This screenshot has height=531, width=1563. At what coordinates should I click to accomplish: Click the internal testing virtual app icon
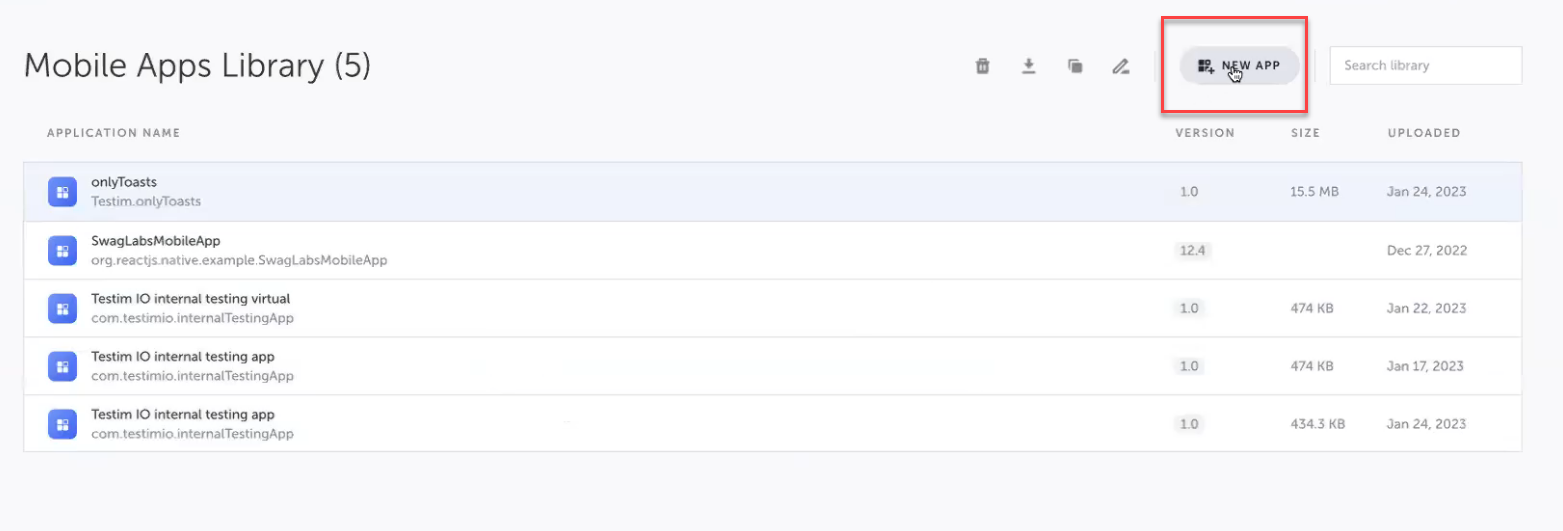tap(62, 308)
